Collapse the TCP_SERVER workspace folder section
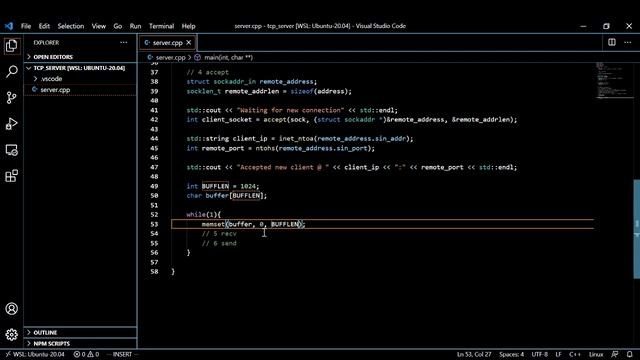The image size is (640, 360). click(80, 68)
